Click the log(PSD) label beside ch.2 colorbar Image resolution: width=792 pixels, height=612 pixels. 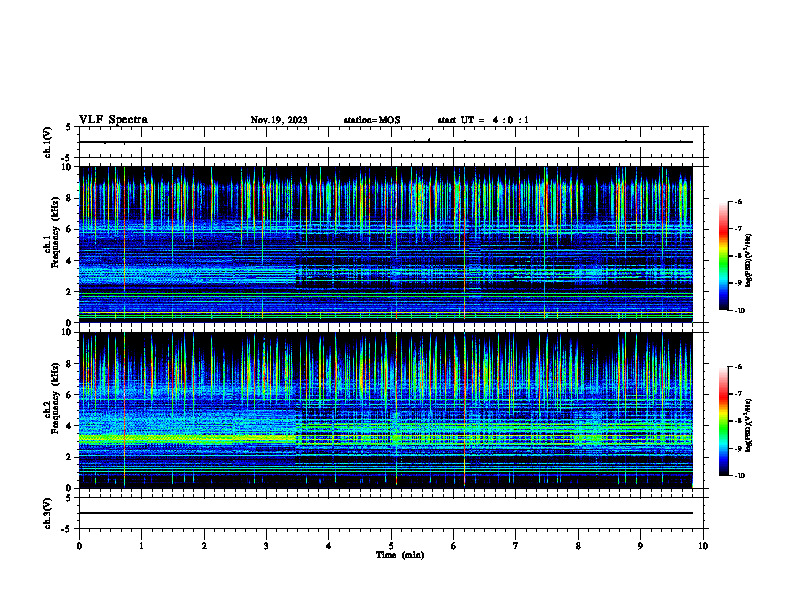[749, 425]
